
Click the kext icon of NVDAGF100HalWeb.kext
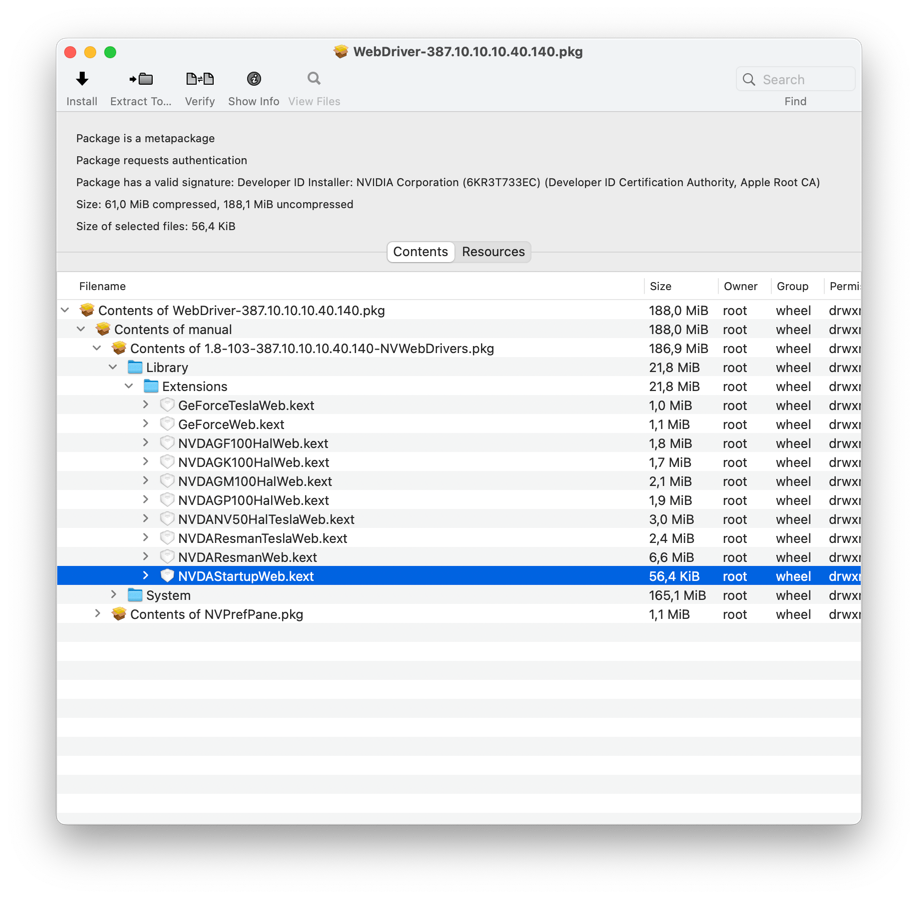(x=167, y=442)
